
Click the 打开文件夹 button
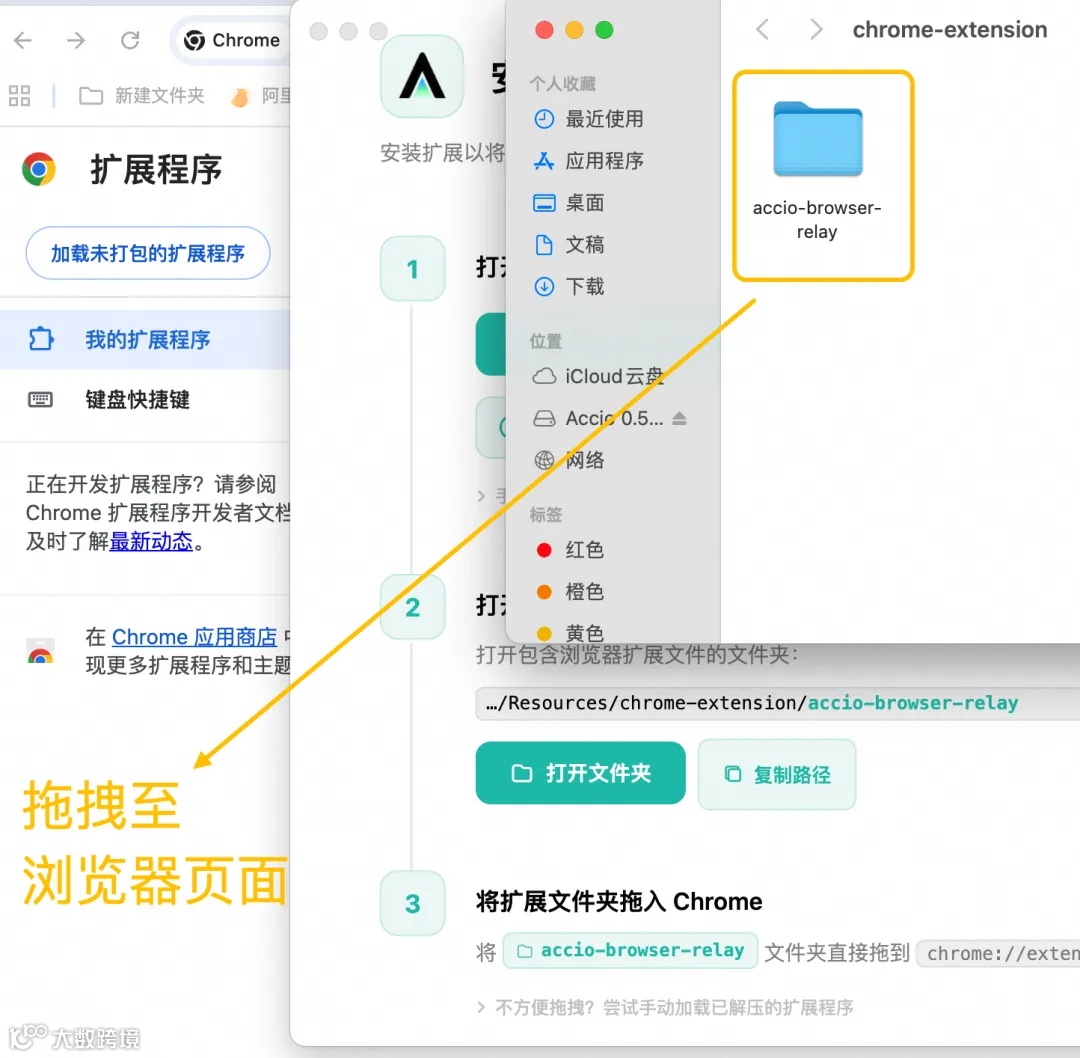[x=580, y=773]
